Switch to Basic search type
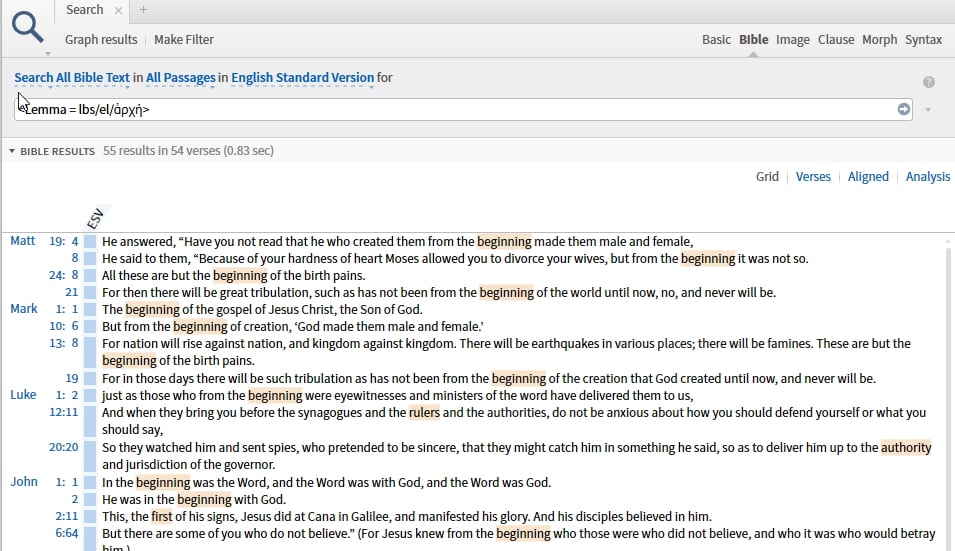Image resolution: width=955 pixels, height=551 pixels. [716, 40]
